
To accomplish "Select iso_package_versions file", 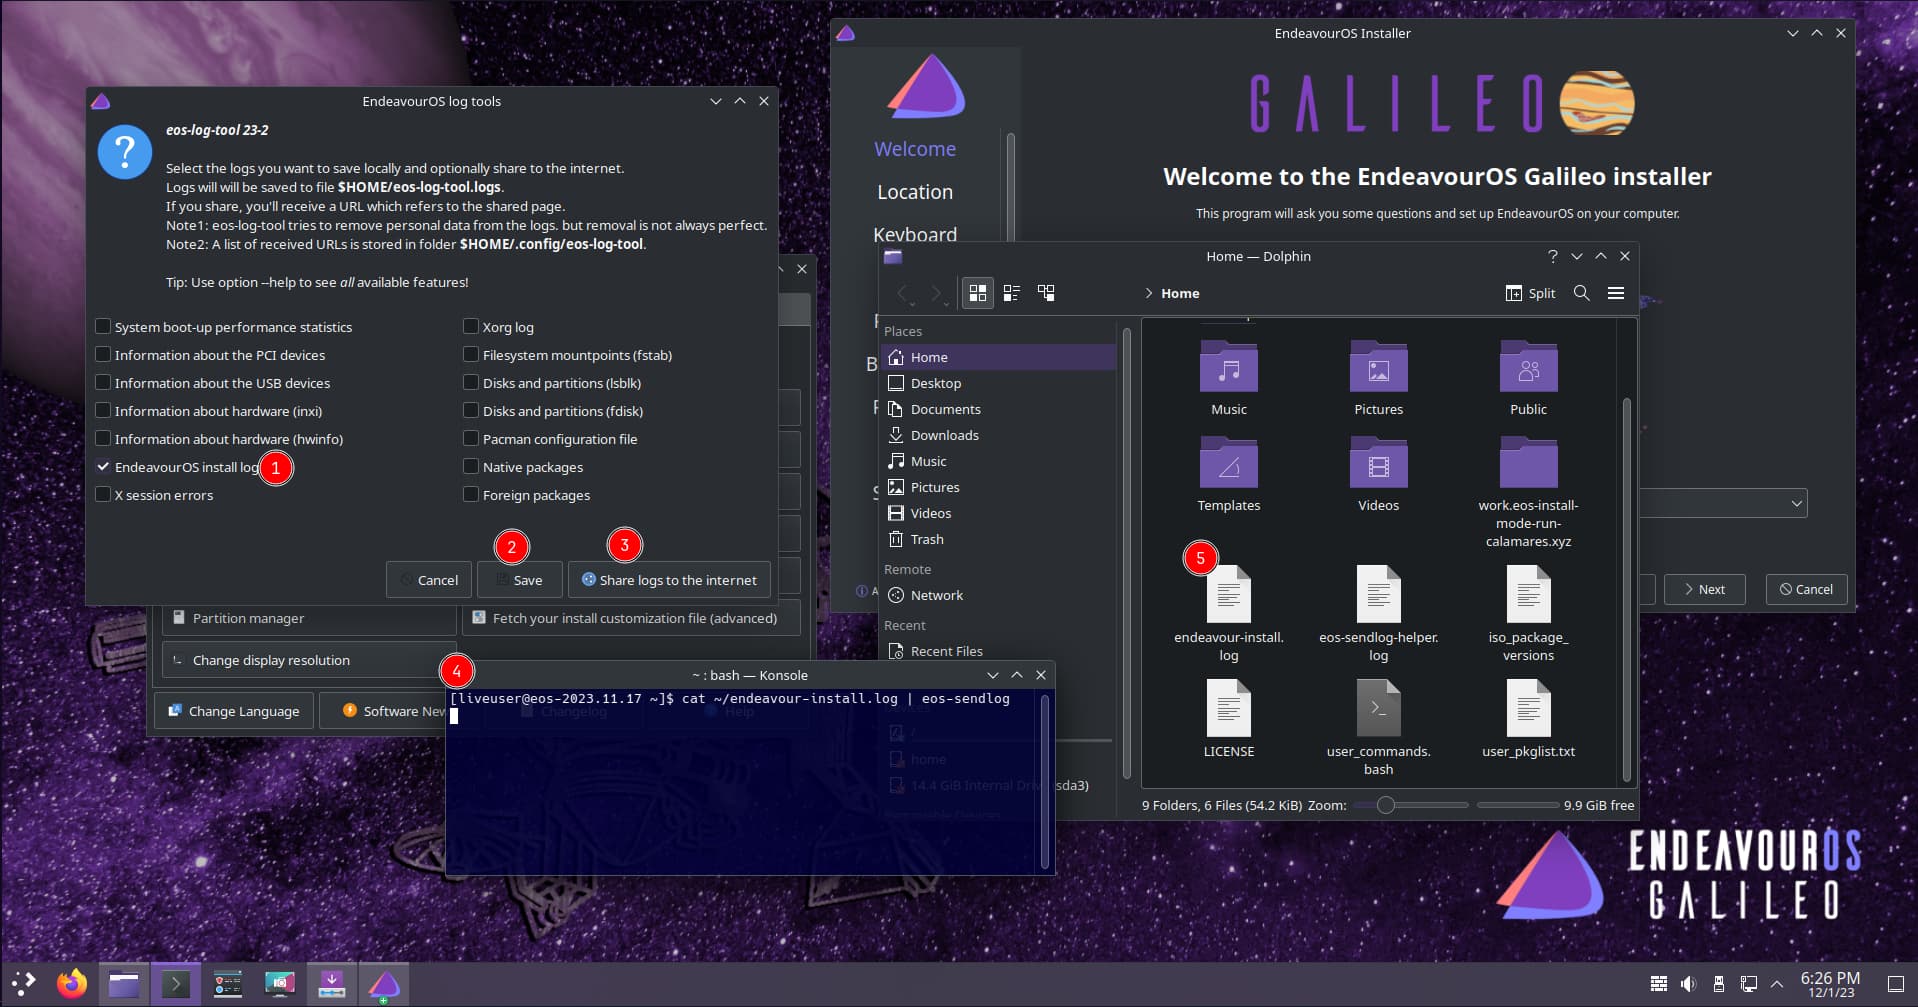I will coord(1529,613).
